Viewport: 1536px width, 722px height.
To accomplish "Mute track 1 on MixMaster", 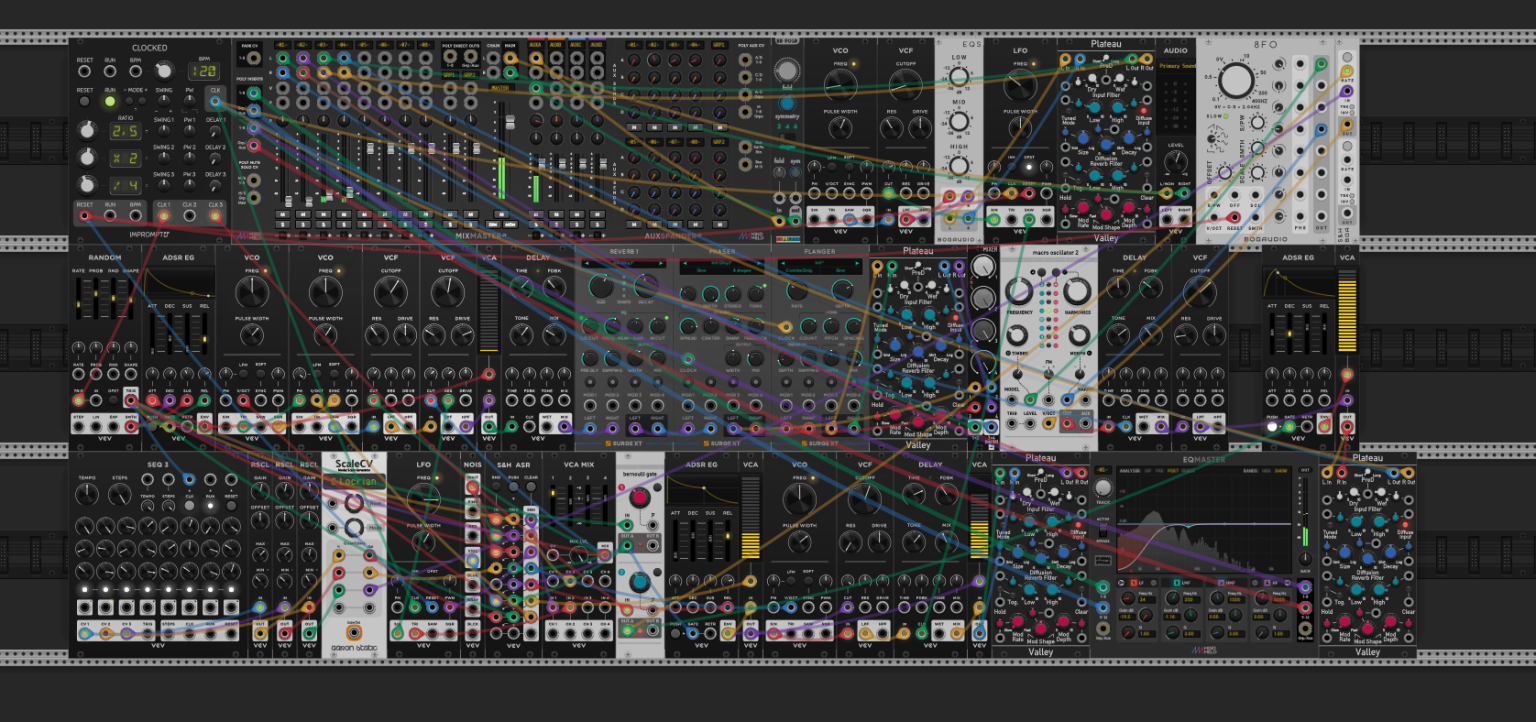I will point(283,214).
